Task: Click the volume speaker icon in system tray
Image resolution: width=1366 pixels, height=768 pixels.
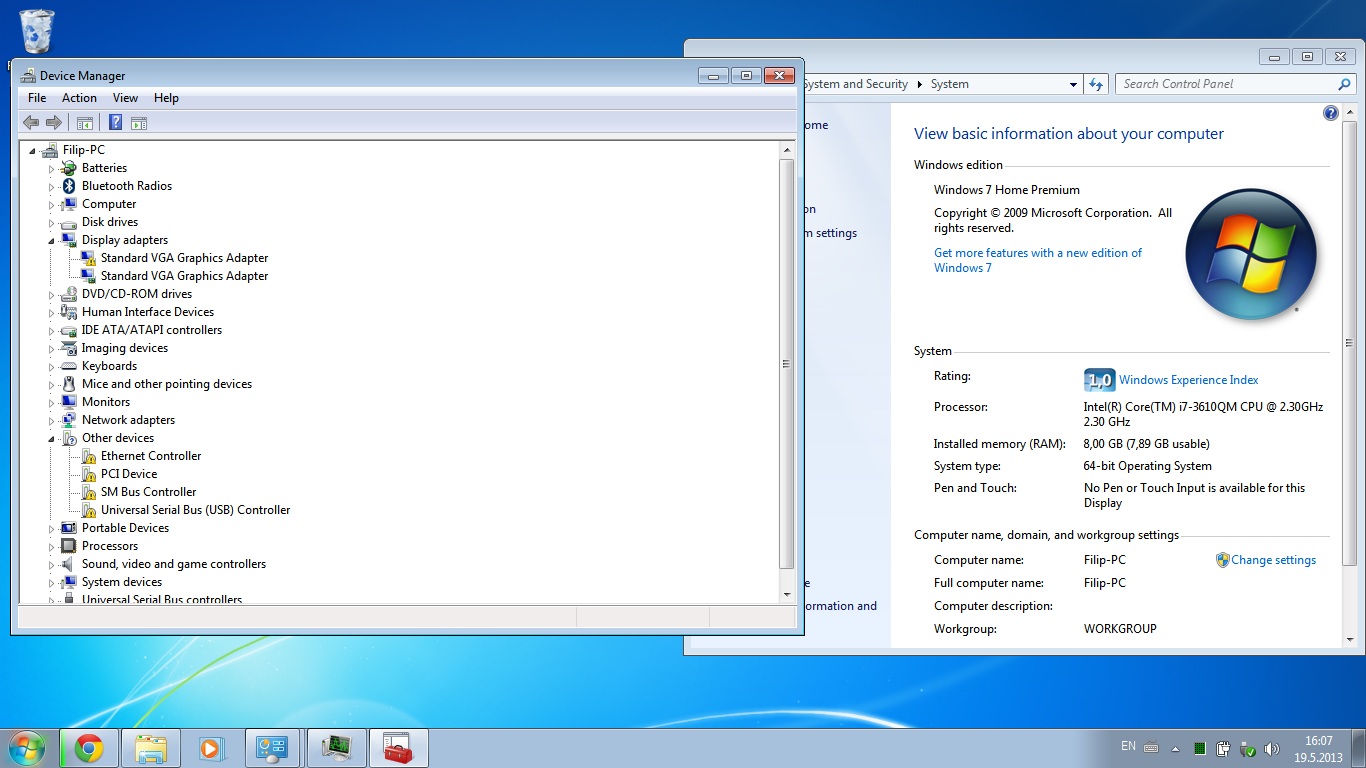Action: click(x=1272, y=748)
